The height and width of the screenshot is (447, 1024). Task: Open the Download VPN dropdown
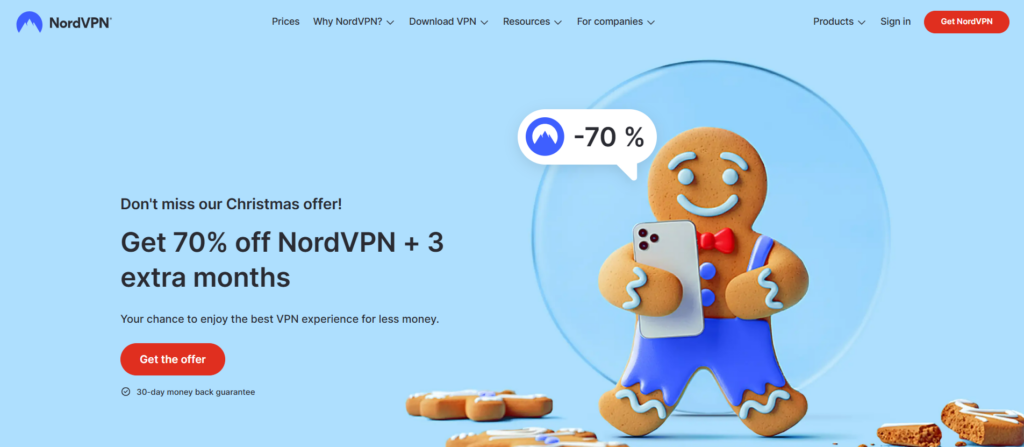point(449,22)
